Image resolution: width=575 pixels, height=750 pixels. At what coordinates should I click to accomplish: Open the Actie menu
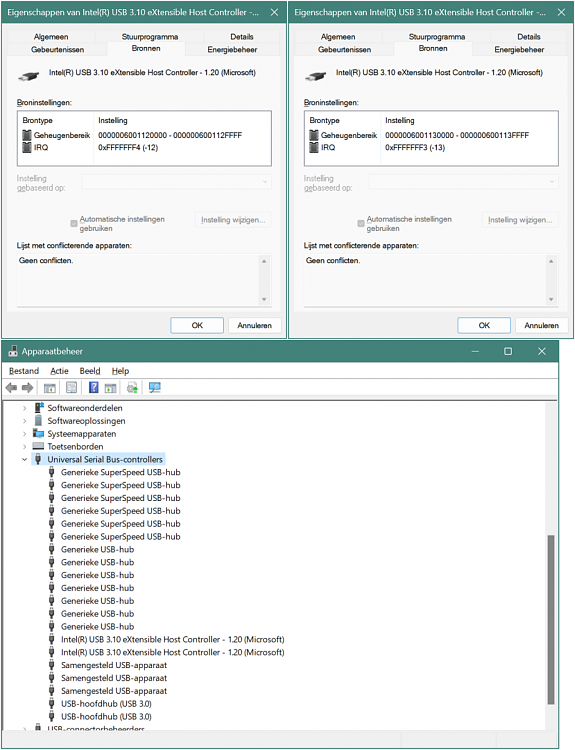(x=59, y=371)
